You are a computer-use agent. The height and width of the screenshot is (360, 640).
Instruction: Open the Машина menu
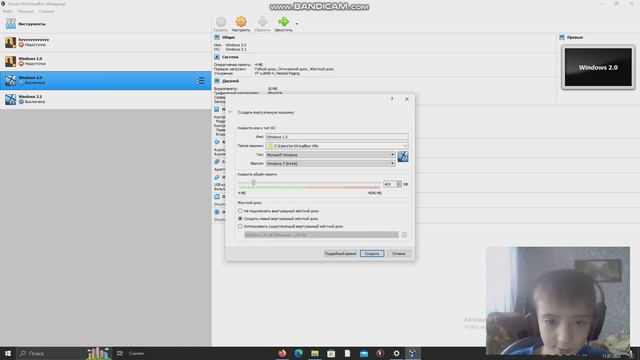click(x=26, y=11)
